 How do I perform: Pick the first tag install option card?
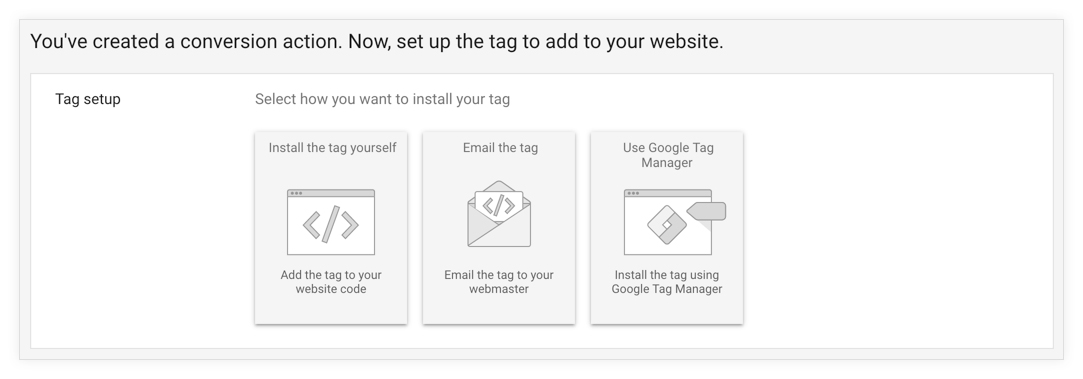[331, 228]
